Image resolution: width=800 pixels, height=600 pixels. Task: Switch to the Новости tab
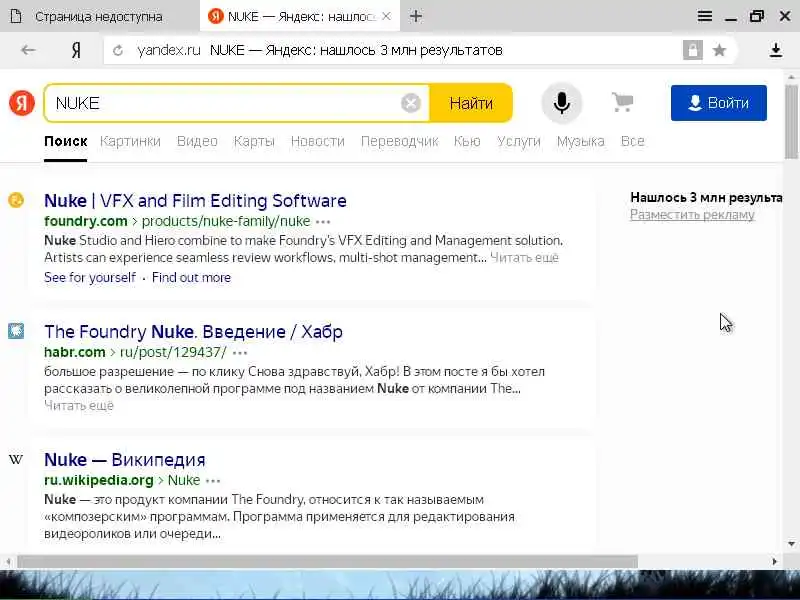[318, 141]
